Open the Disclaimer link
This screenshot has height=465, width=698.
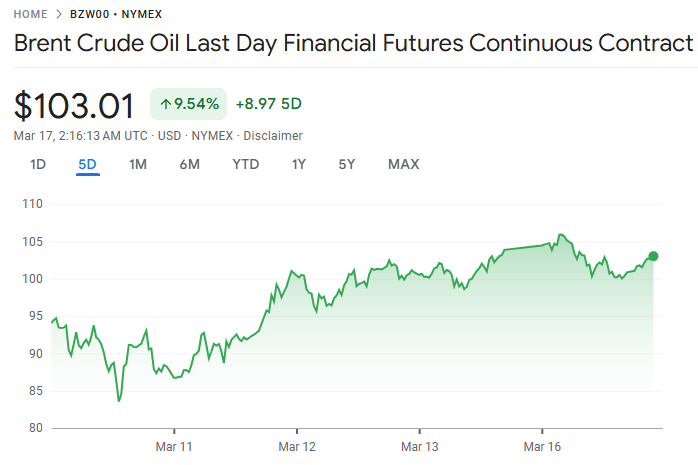click(273, 135)
